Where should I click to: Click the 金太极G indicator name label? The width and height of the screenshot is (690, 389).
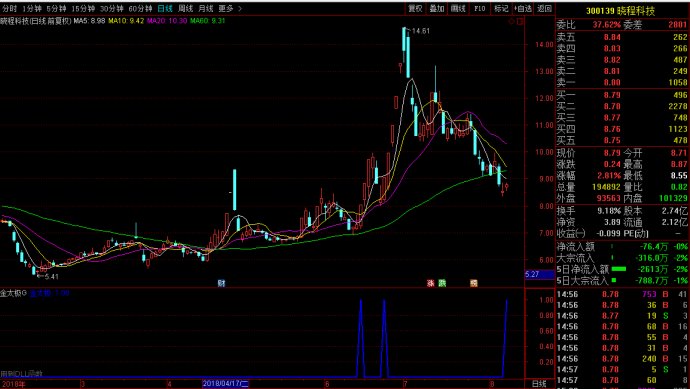(14, 293)
